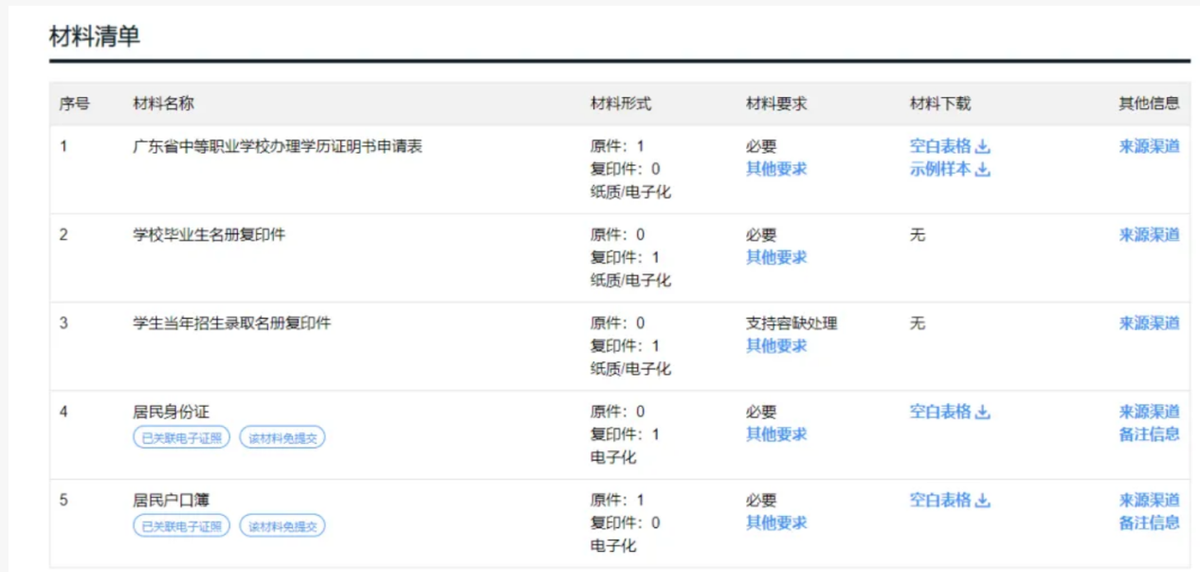This screenshot has height=572, width=1200.
Task: View 来源渠道 for application form row
Action: click(x=1149, y=146)
